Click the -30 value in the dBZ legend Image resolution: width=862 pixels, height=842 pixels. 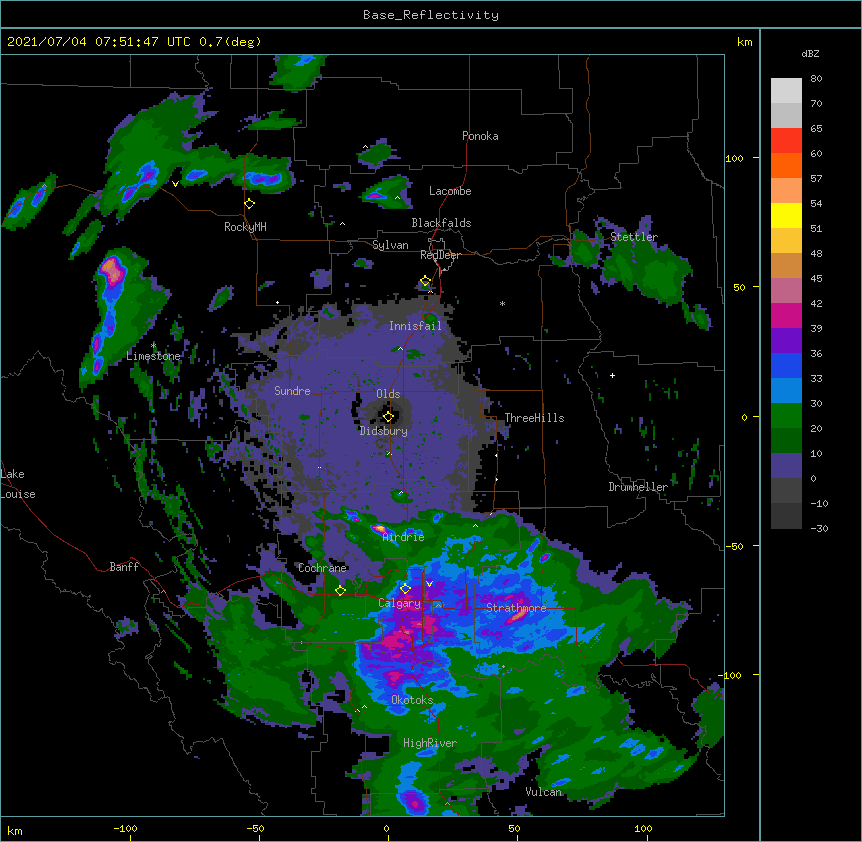[819, 529]
